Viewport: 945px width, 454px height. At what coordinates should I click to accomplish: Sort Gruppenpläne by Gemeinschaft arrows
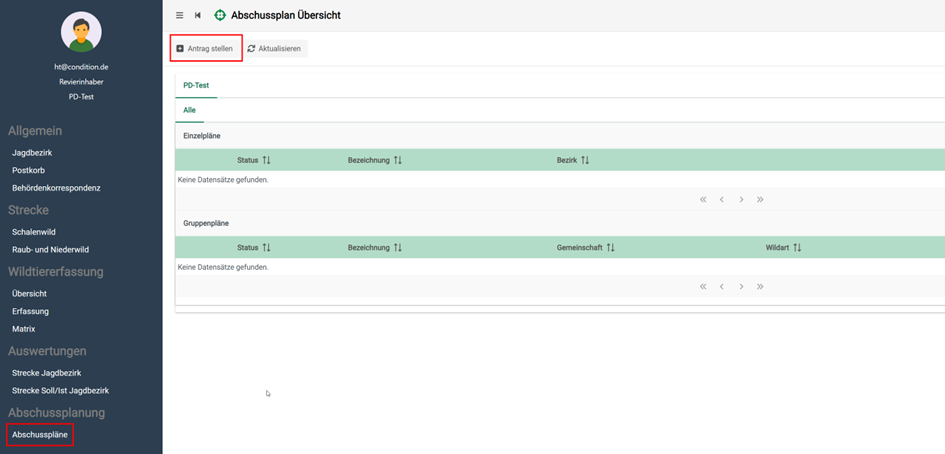(x=610, y=247)
